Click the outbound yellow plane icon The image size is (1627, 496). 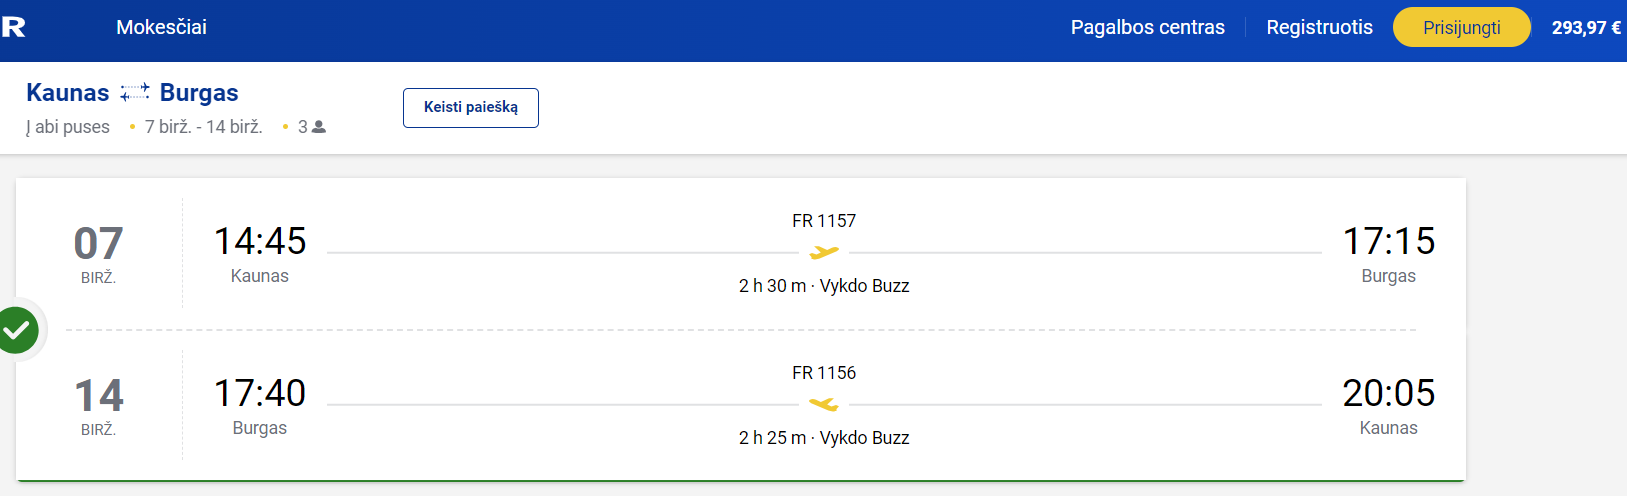[824, 253]
